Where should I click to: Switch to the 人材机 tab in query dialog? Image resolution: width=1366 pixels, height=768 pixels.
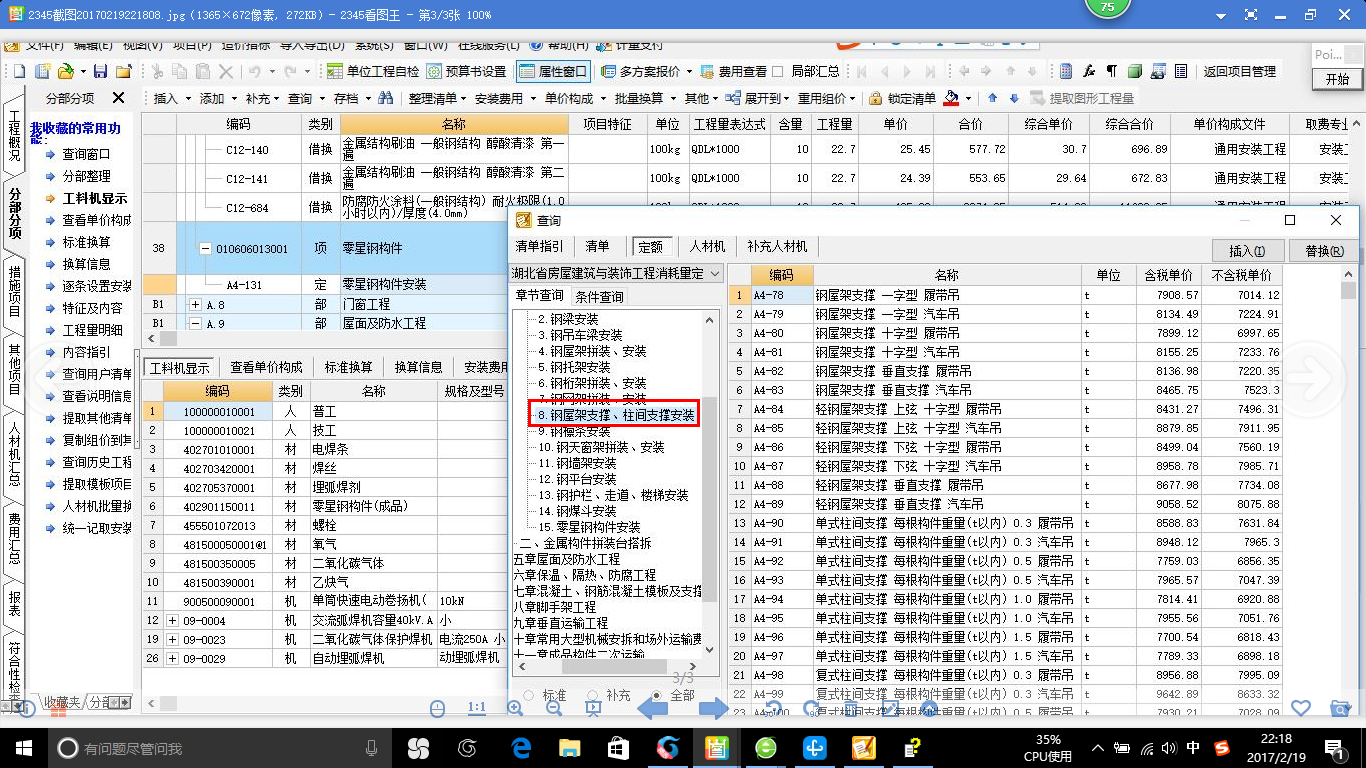[706, 246]
